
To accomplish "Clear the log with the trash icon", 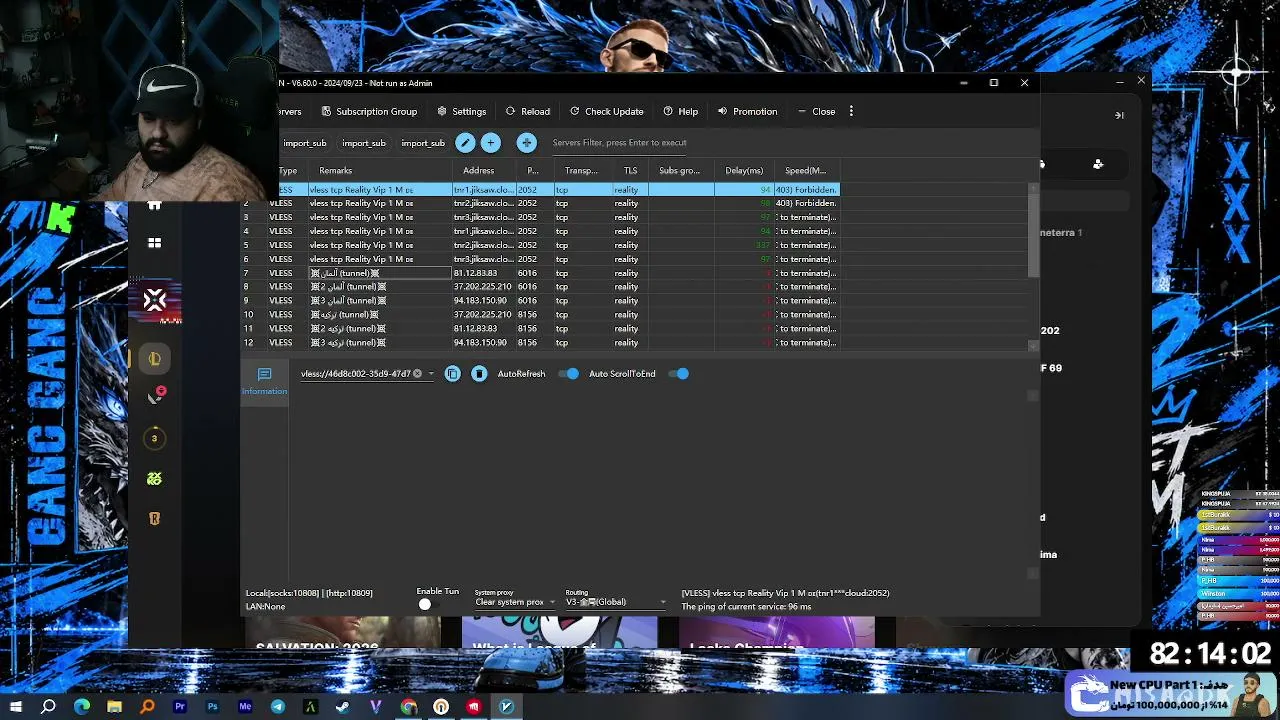I will (x=479, y=374).
